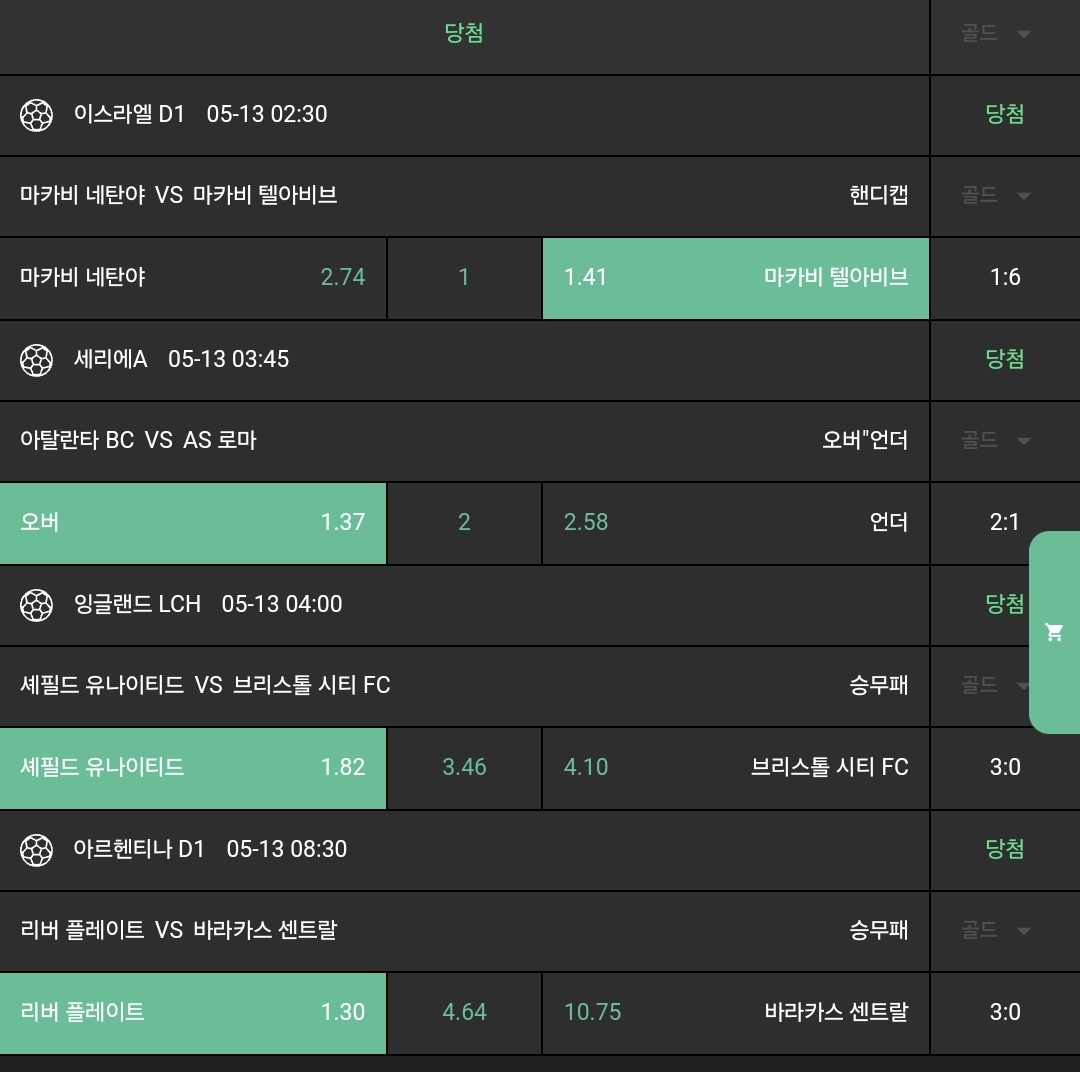Expand 골드 dropdown on the 오버"언더 row
Viewport: 1080px width, 1072px height.
coord(996,441)
